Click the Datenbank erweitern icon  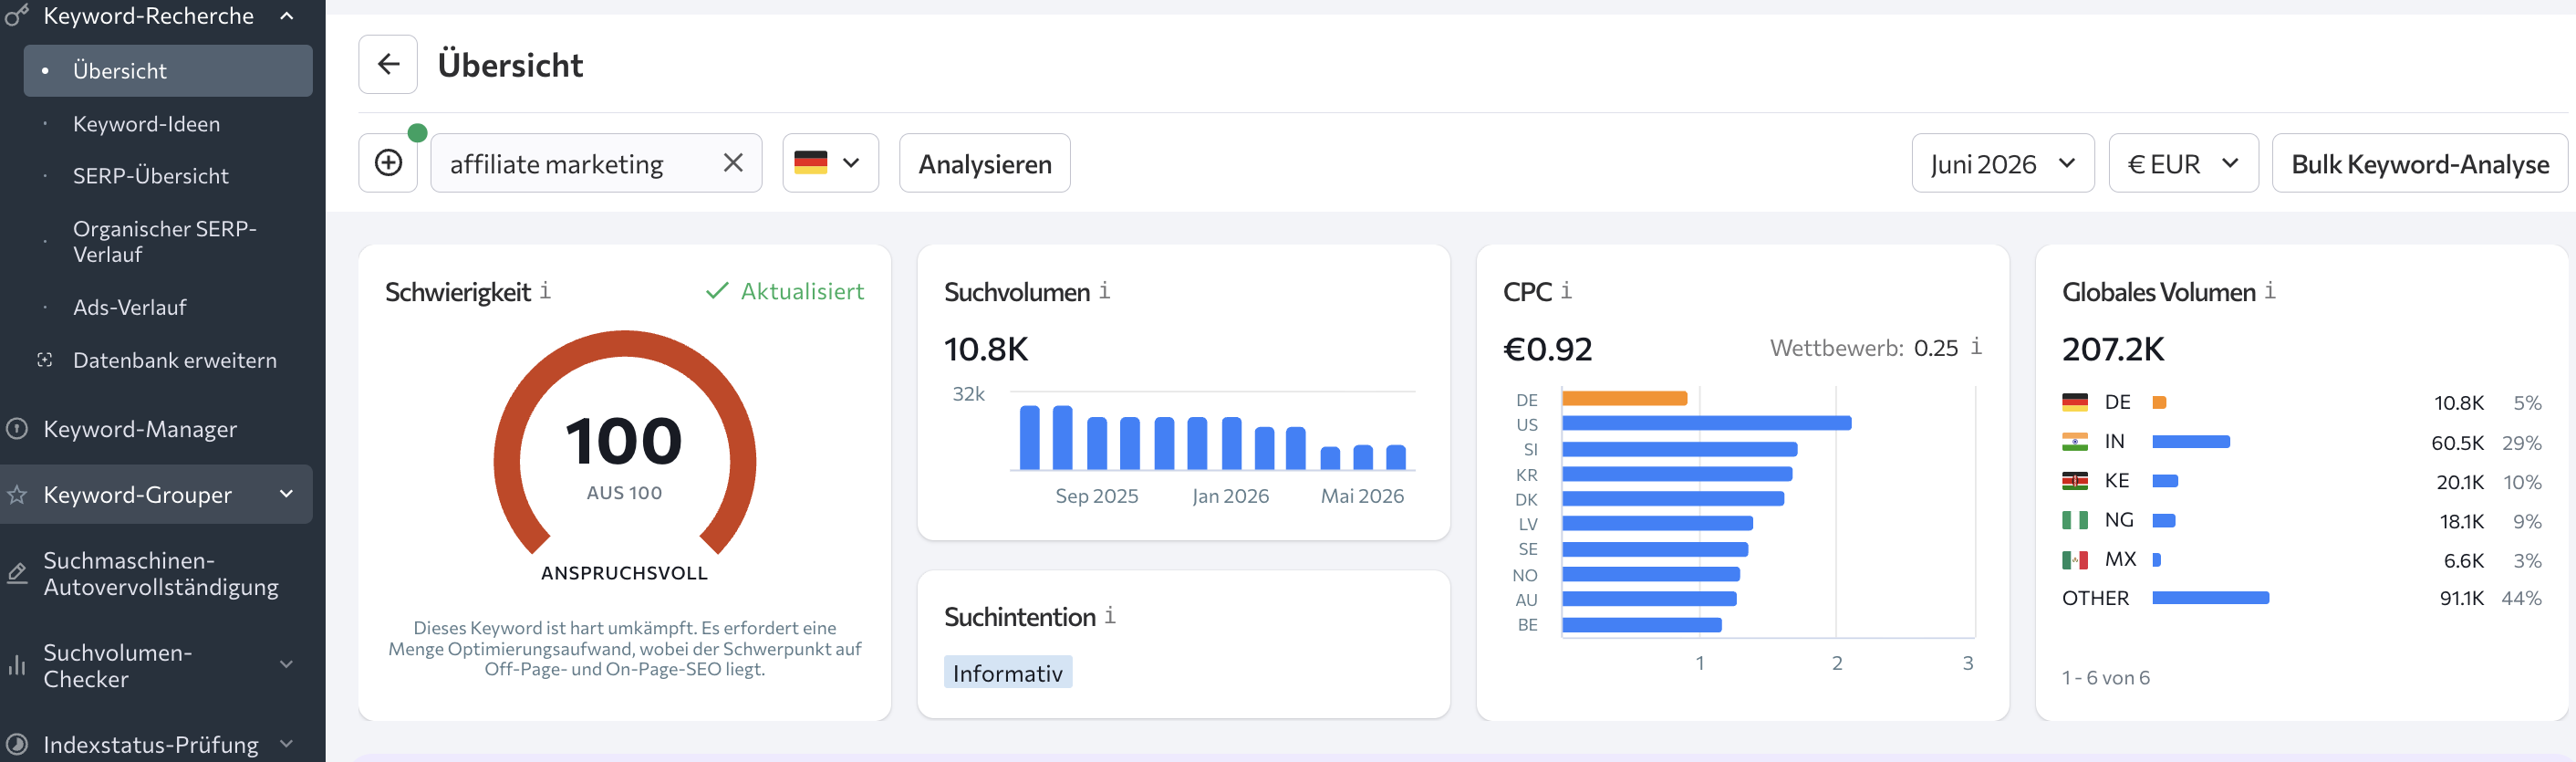(x=45, y=360)
